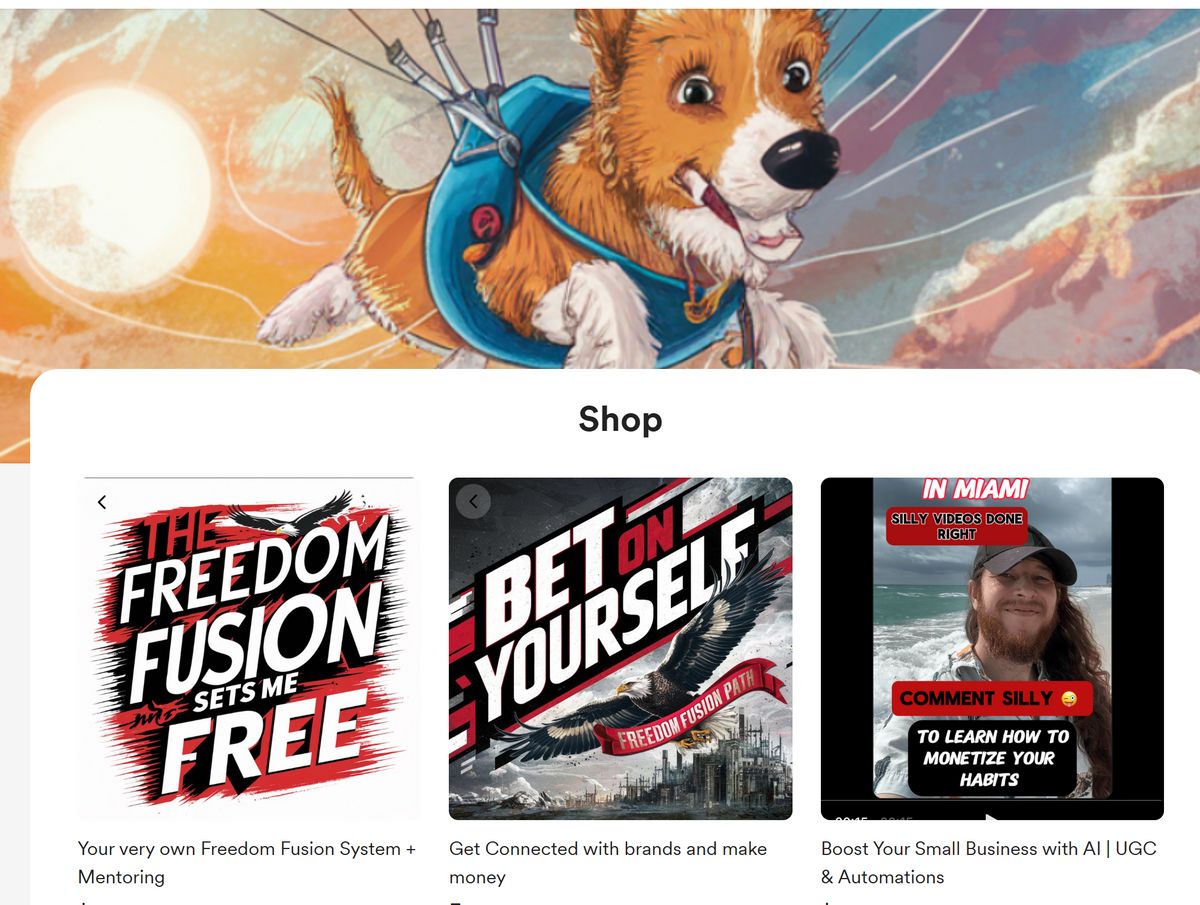The height and width of the screenshot is (905, 1200).
Task: Click the Miami beach video thumbnail
Action: 992,649
